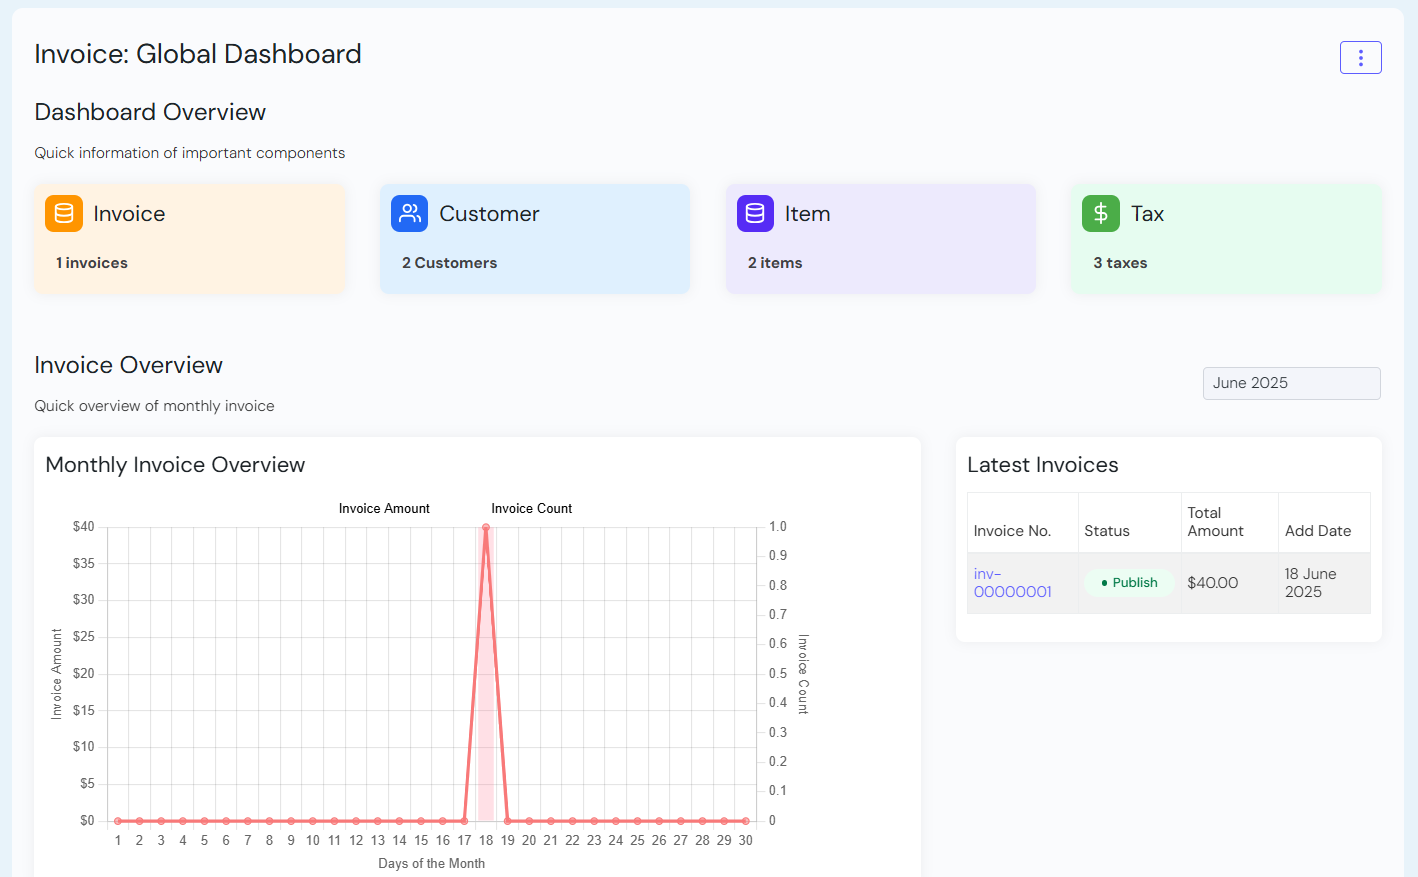
Task: Open the Invoice summary card
Action: (190, 239)
